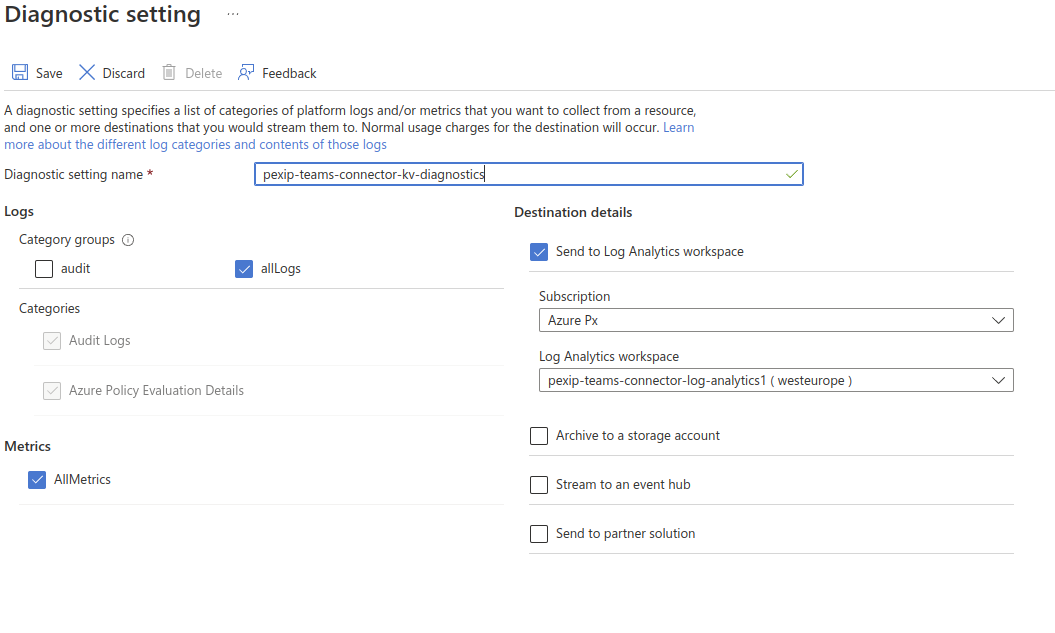The height and width of the screenshot is (633, 1055).
Task: Toggle the AllMetrics checkbox
Action: (38, 480)
